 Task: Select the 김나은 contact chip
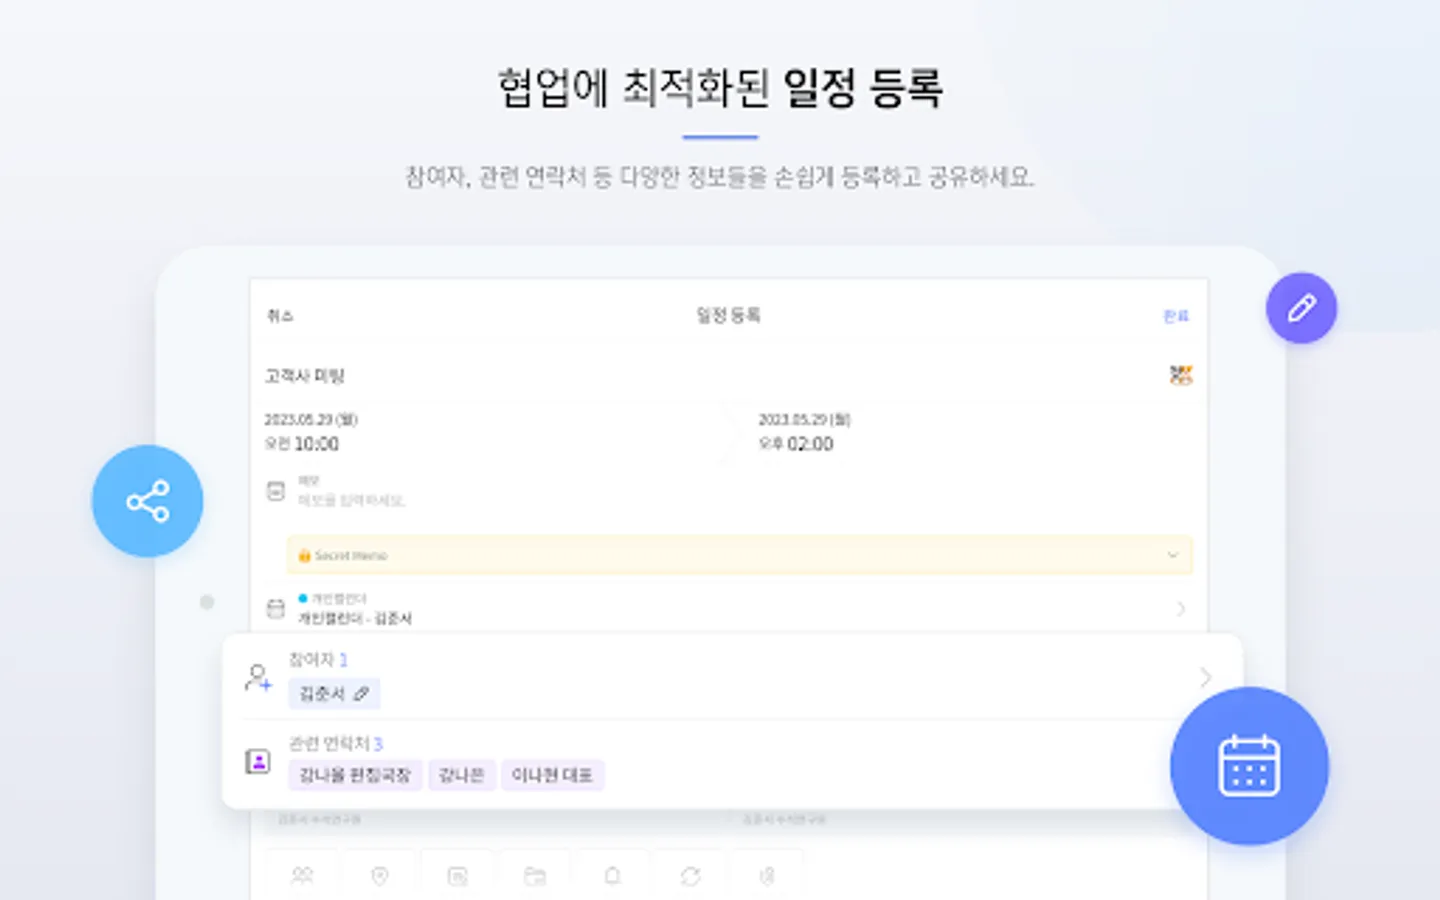pyautogui.click(x=461, y=775)
